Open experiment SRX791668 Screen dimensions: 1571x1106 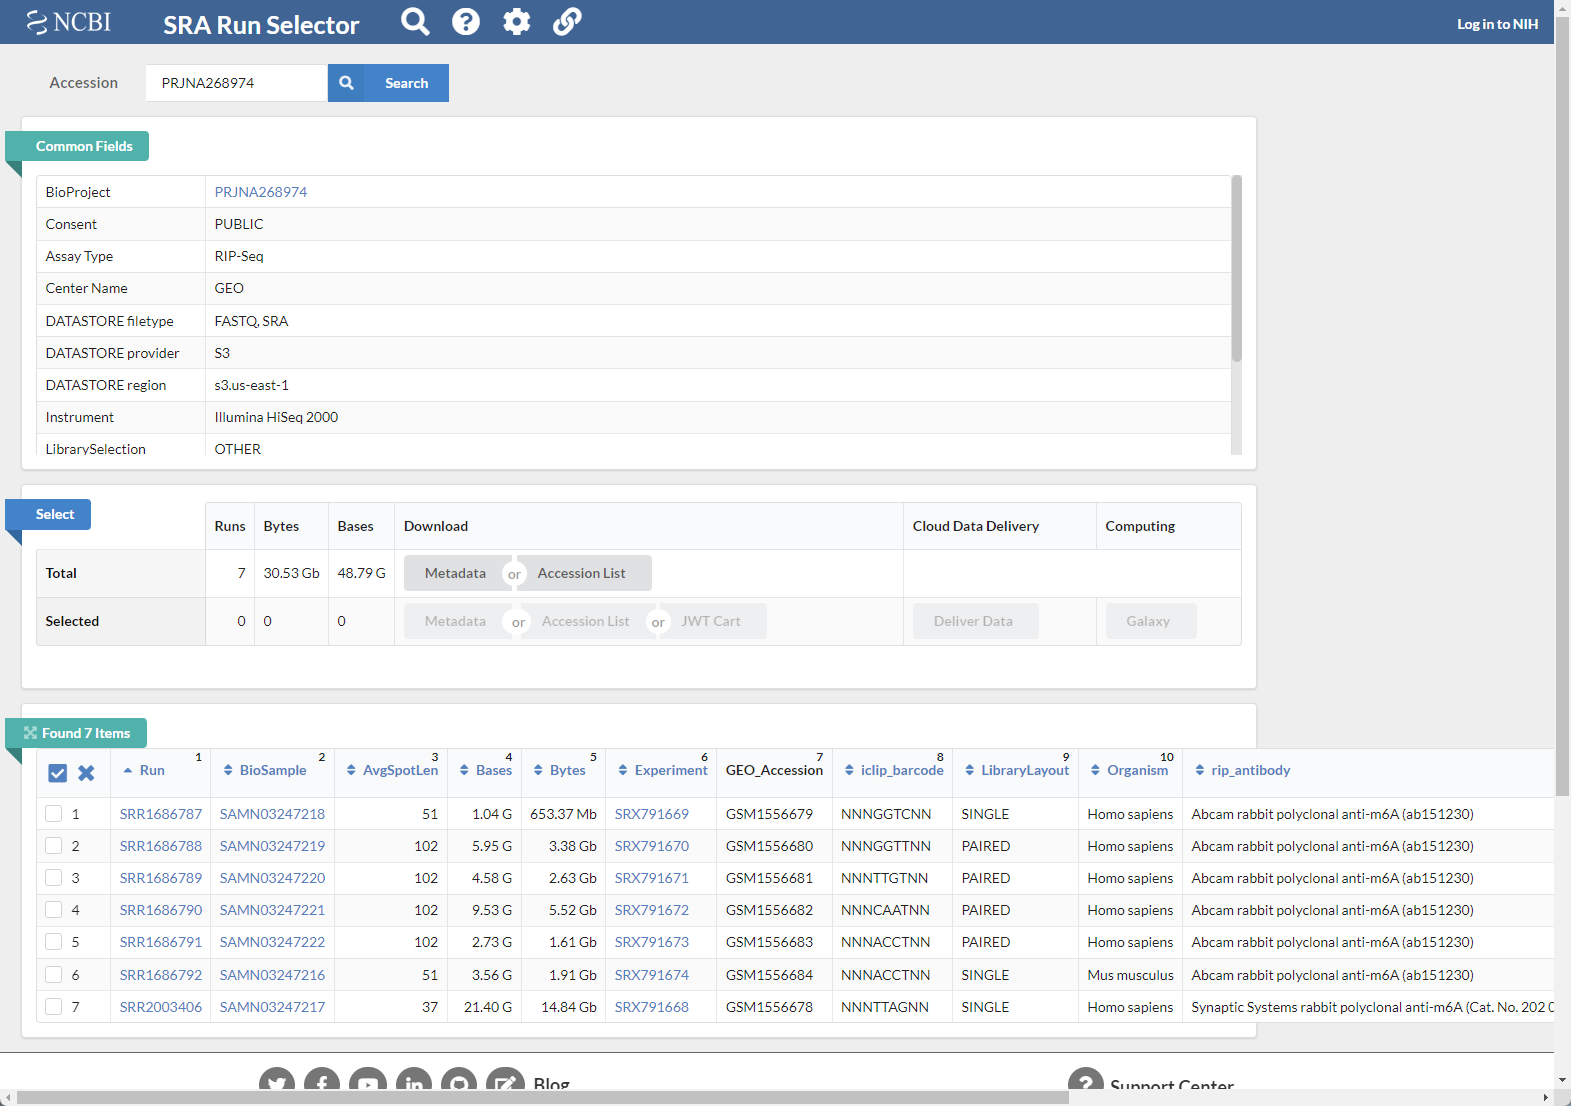[x=652, y=1007]
